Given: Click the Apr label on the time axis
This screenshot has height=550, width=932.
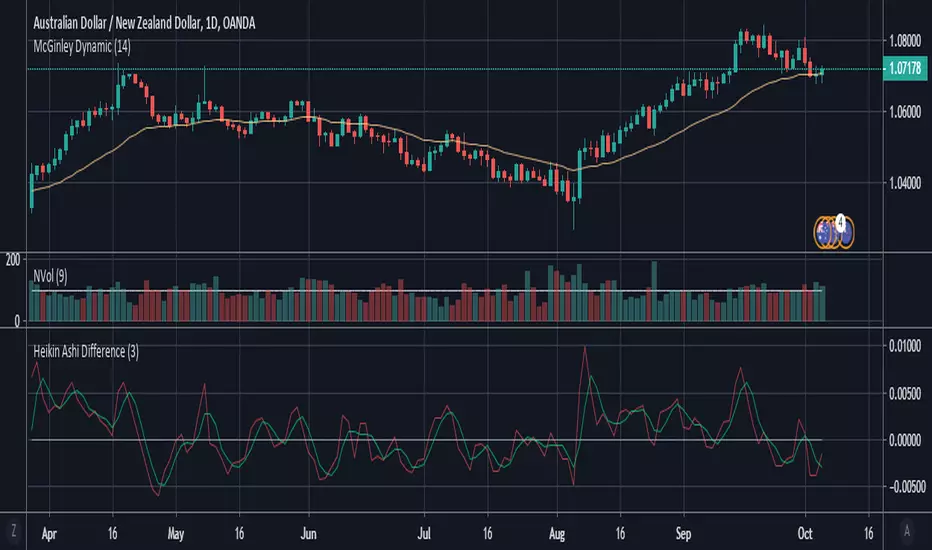Looking at the screenshot, I should pos(49,534).
